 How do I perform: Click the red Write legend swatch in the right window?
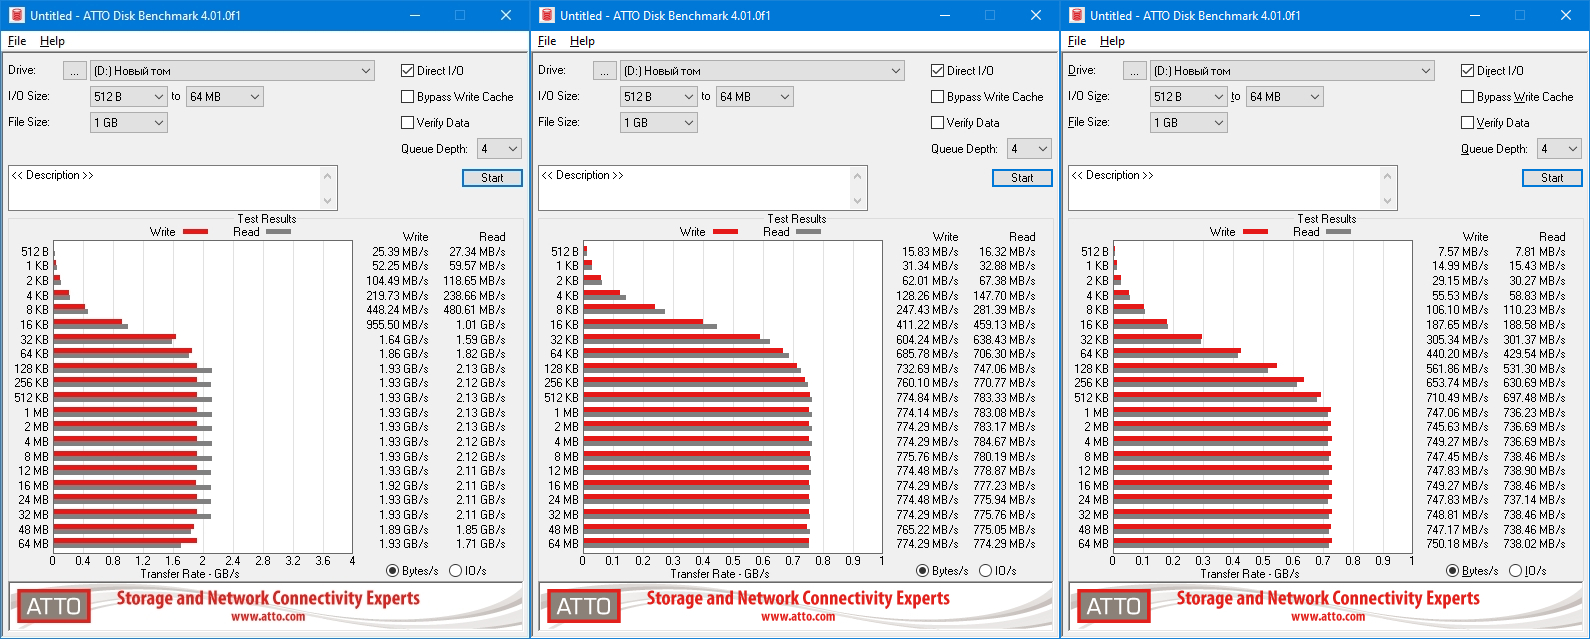[1256, 232]
